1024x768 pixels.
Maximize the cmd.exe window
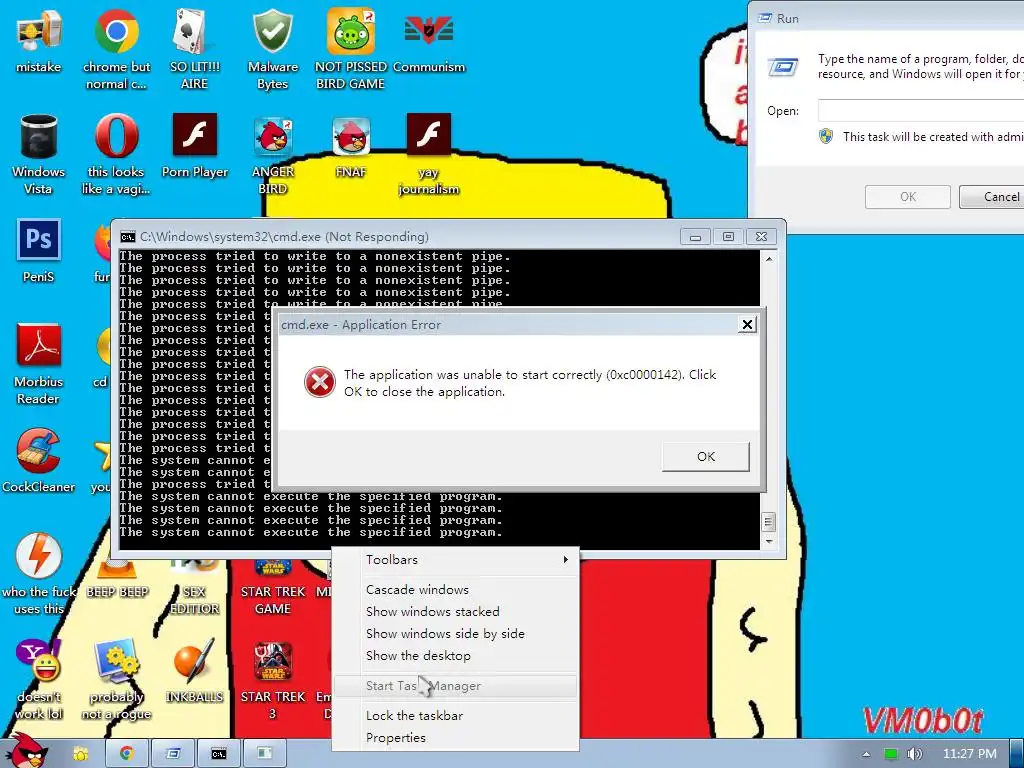[728, 236]
